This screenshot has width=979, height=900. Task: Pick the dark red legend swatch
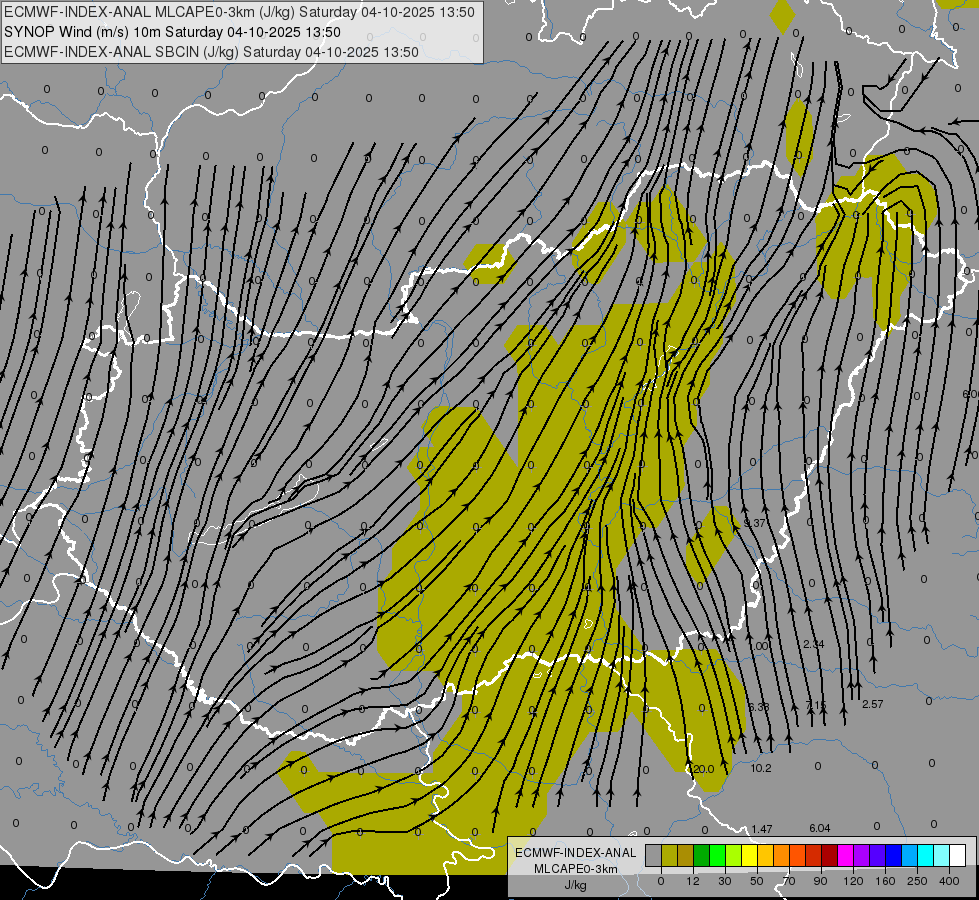830,855
